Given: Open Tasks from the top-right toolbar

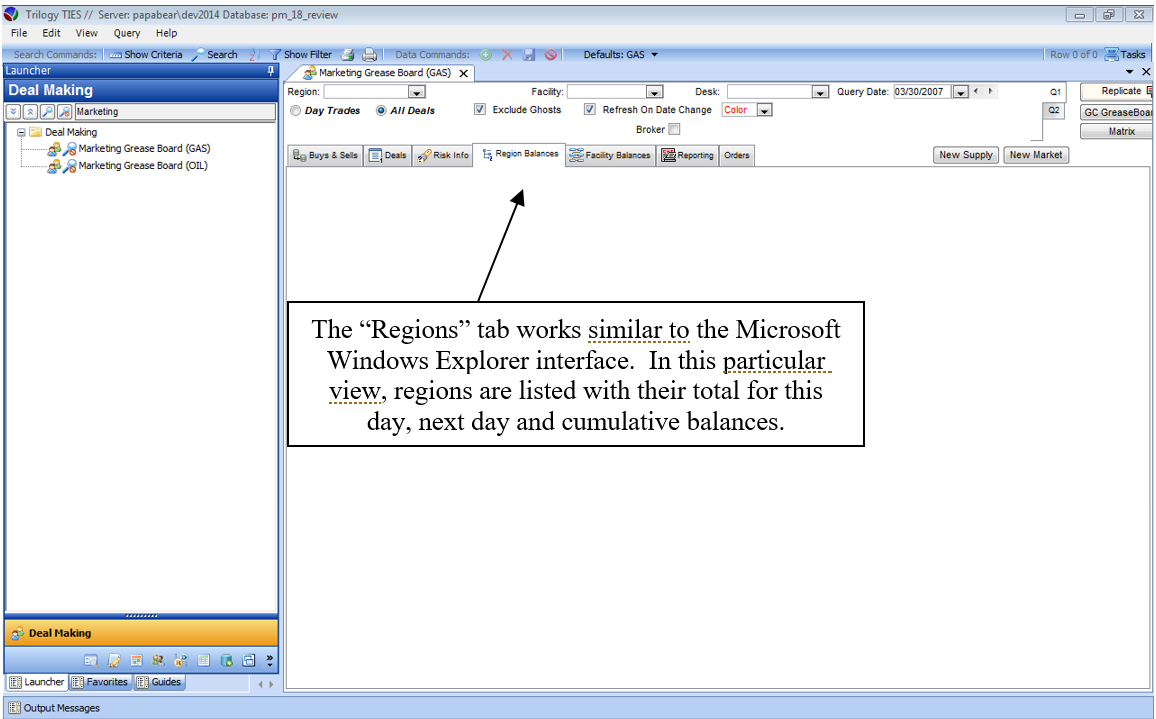Looking at the screenshot, I should (1125, 55).
